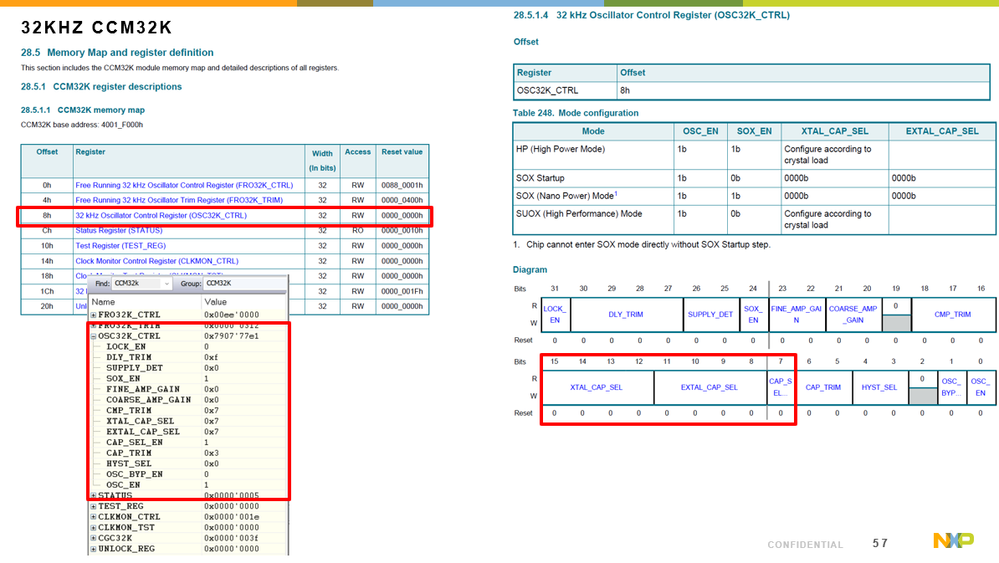This screenshot has height=563, width=999.
Task: Expand the FRO32K_CTRL tree node
Action: click(x=93, y=315)
